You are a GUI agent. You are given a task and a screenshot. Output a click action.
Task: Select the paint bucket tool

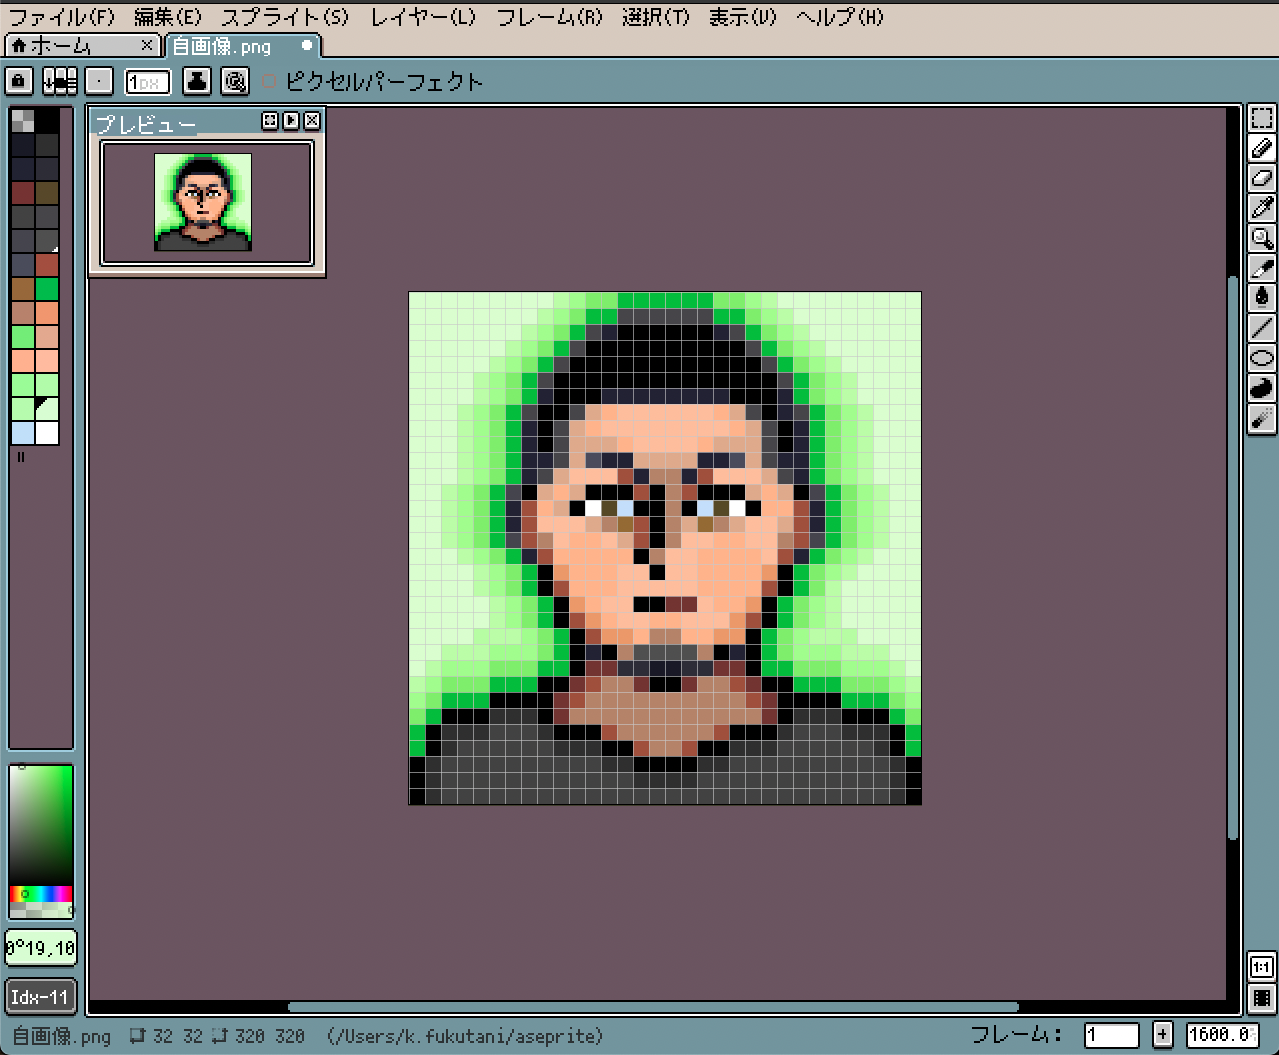(x=1262, y=268)
